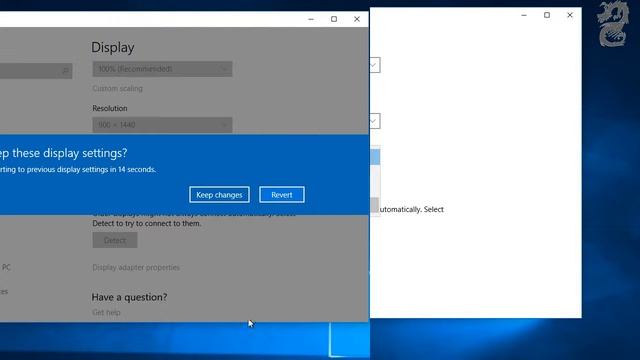This screenshot has height=360, width=640.
Task: Click the Display page heading
Action: coord(113,47)
